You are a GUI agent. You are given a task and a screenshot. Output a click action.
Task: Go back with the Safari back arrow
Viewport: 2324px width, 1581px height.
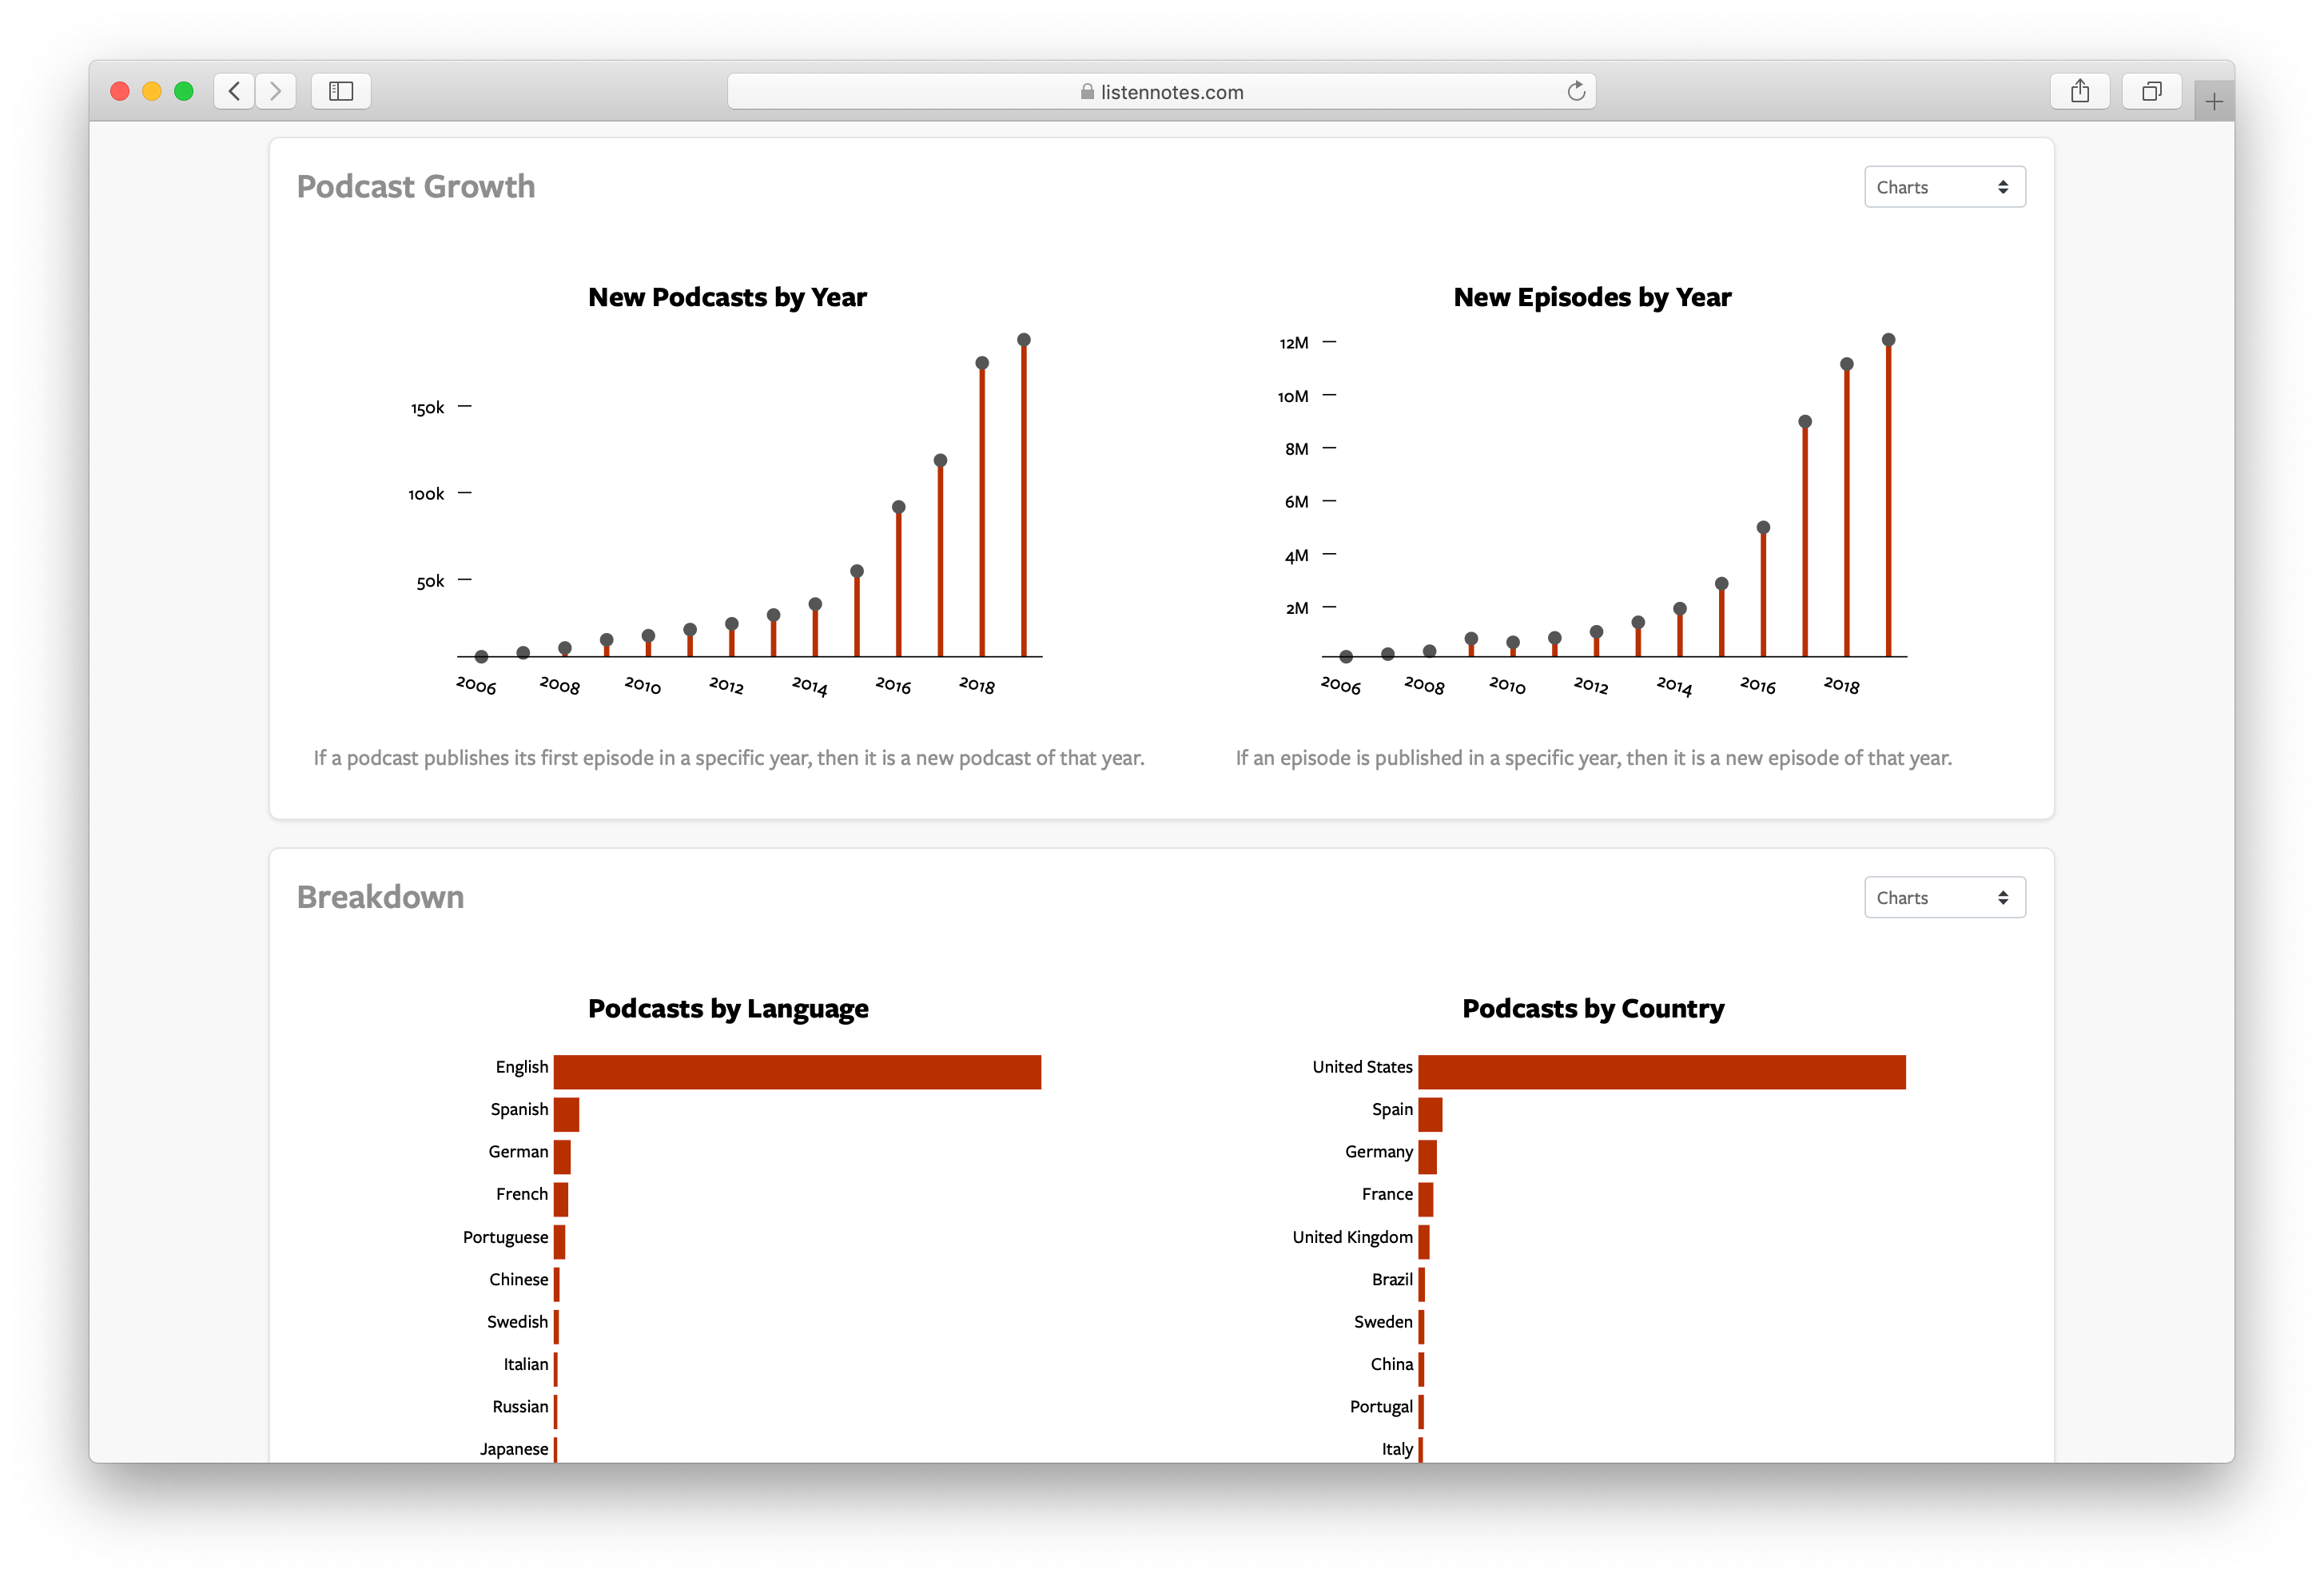coord(234,91)
